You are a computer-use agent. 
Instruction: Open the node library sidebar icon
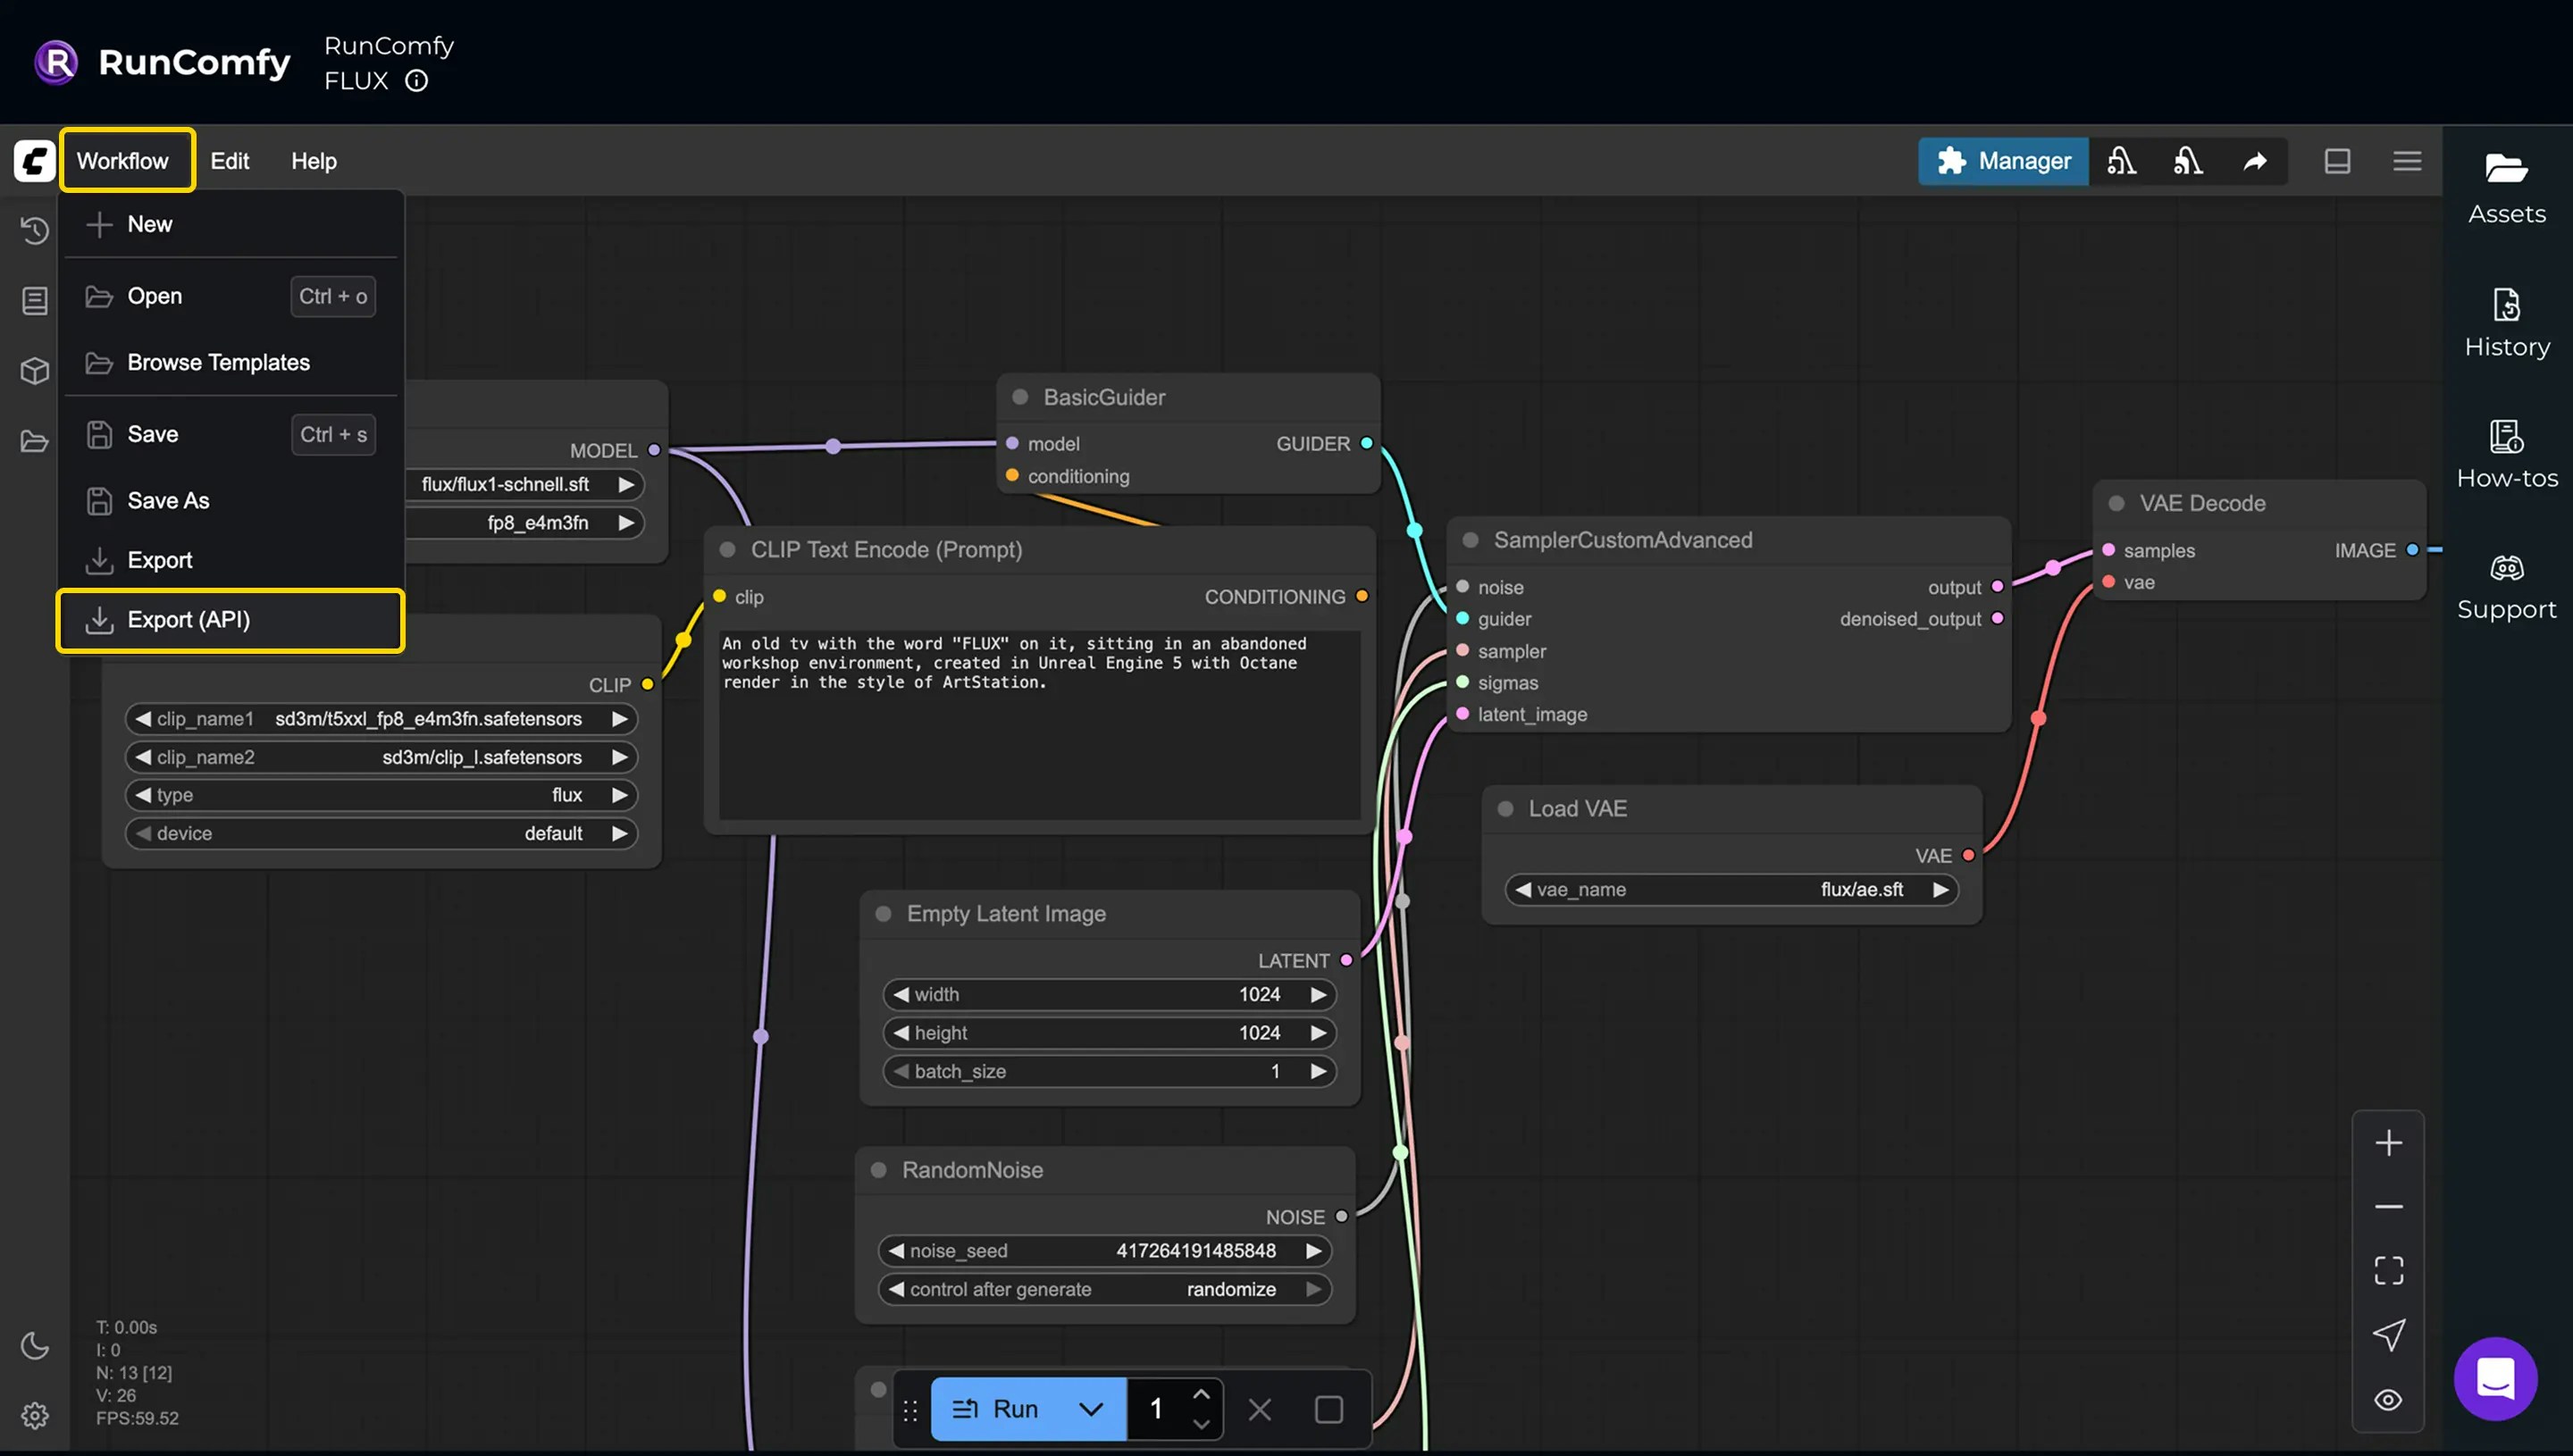35,301
